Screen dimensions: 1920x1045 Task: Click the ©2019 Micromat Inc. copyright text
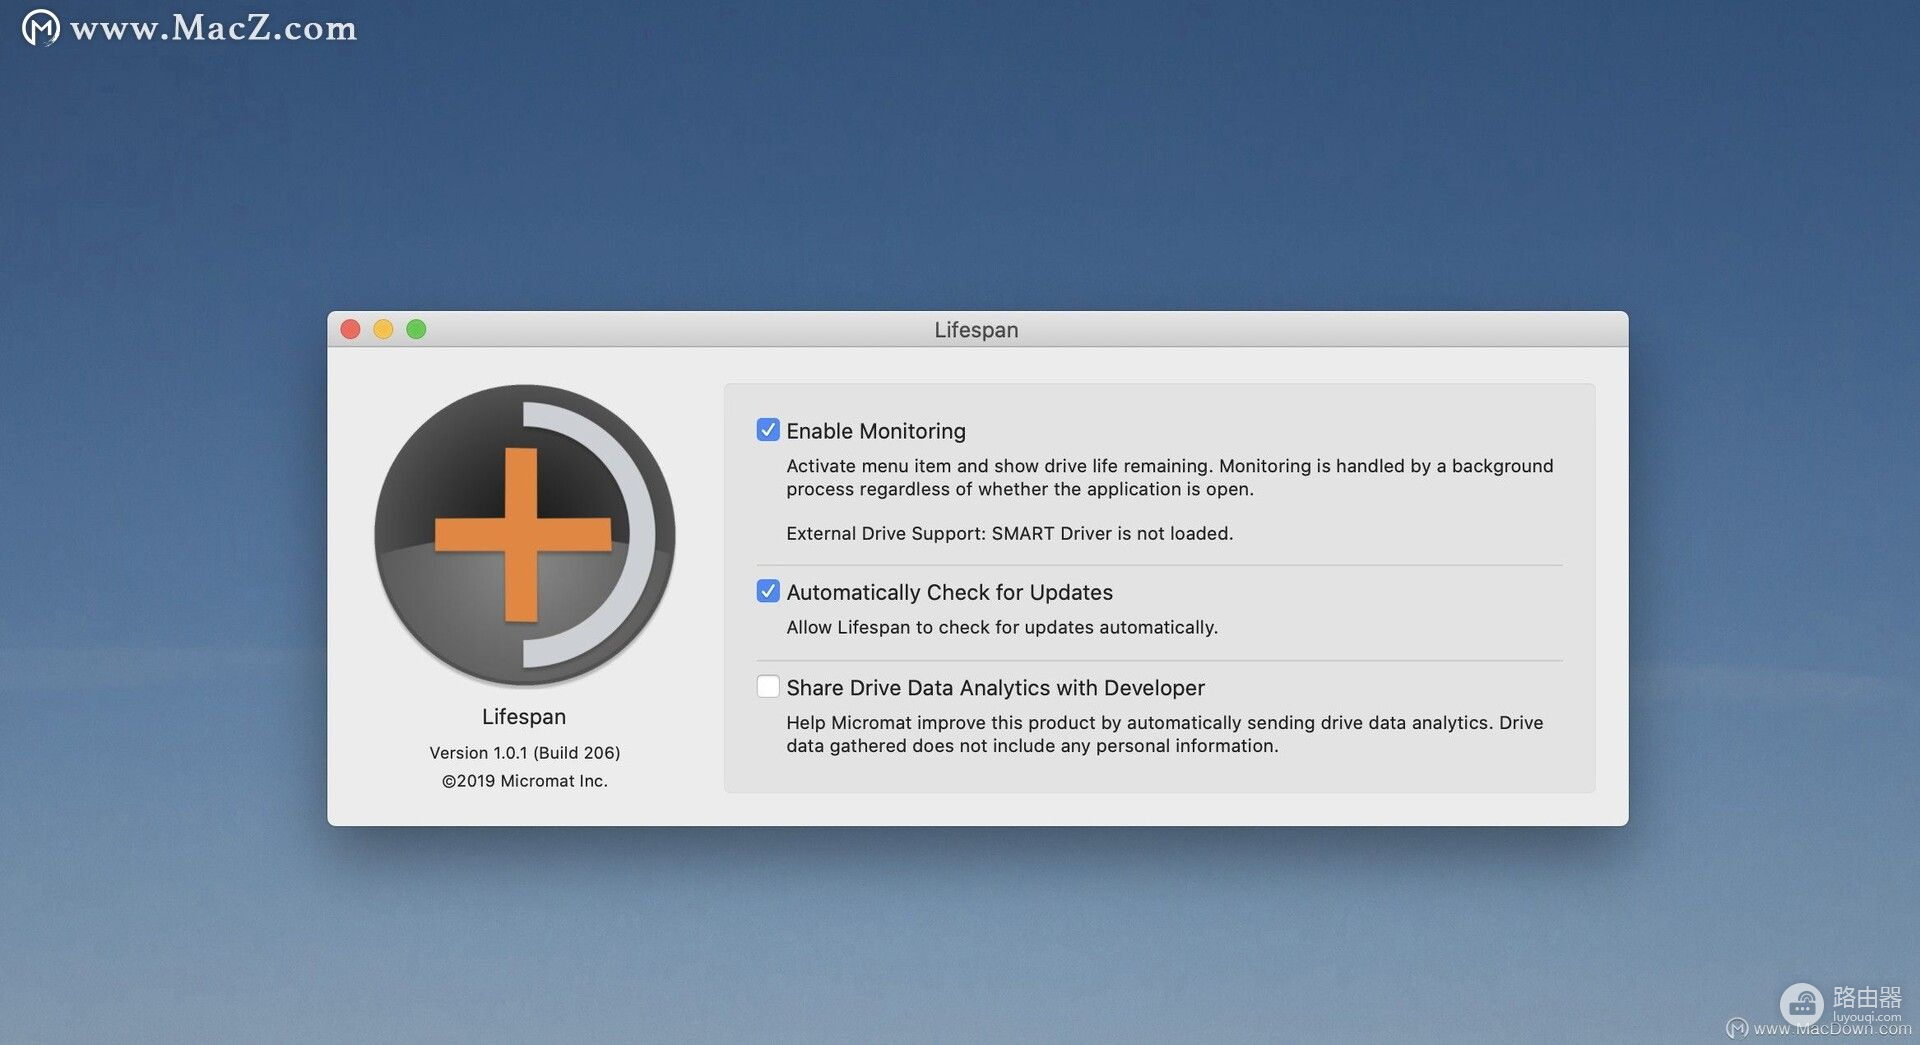point(525,781)
